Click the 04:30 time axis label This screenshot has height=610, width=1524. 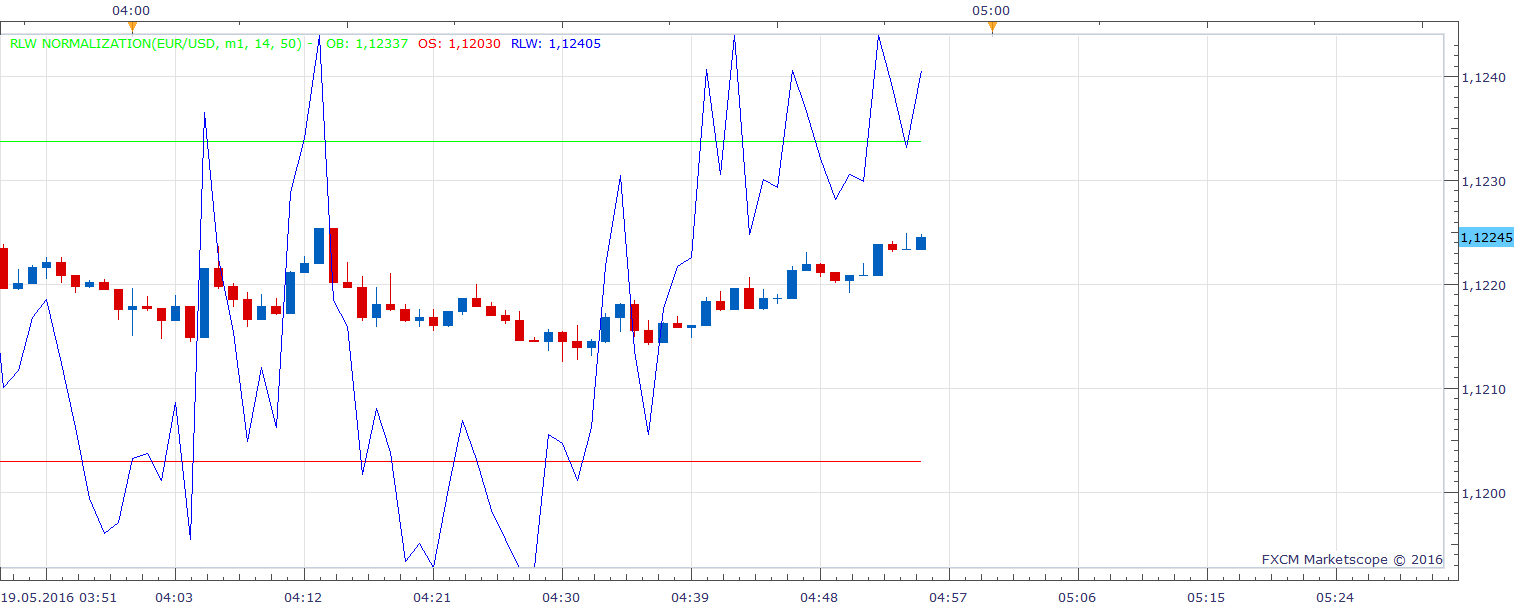[562, 597]
